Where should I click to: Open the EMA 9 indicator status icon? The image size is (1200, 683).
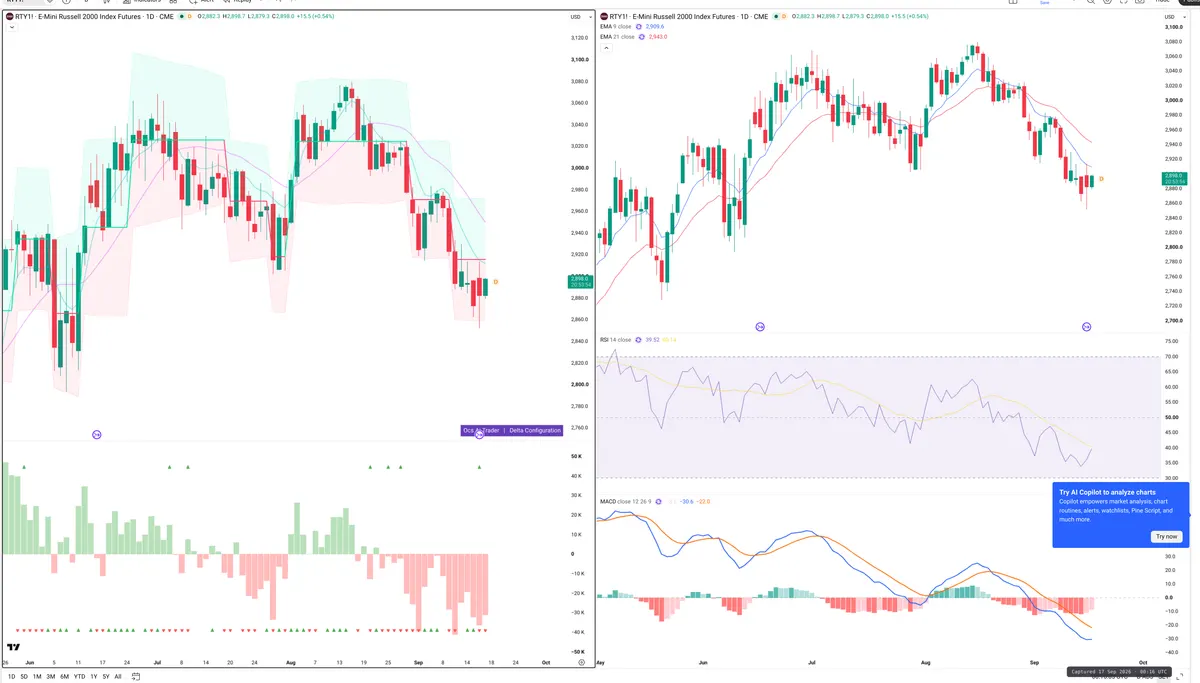(639, 26)
